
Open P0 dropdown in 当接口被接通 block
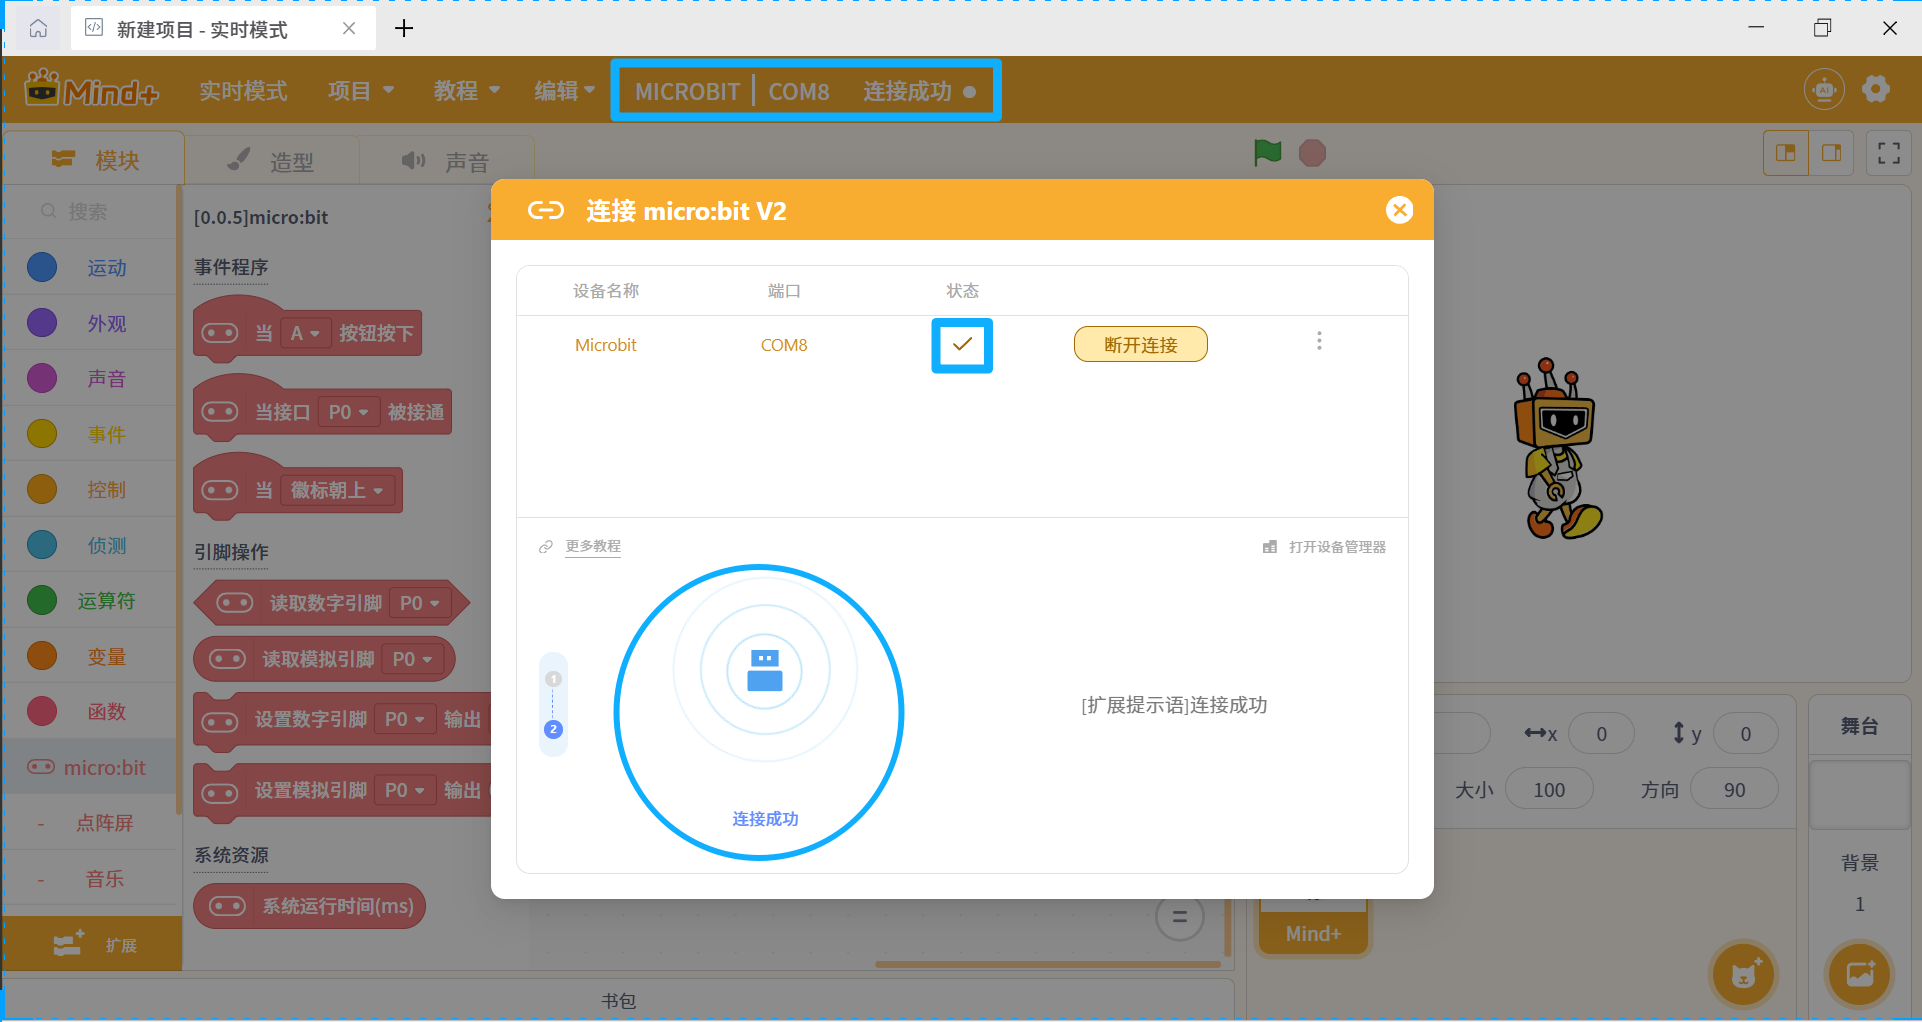pos(348,412)
